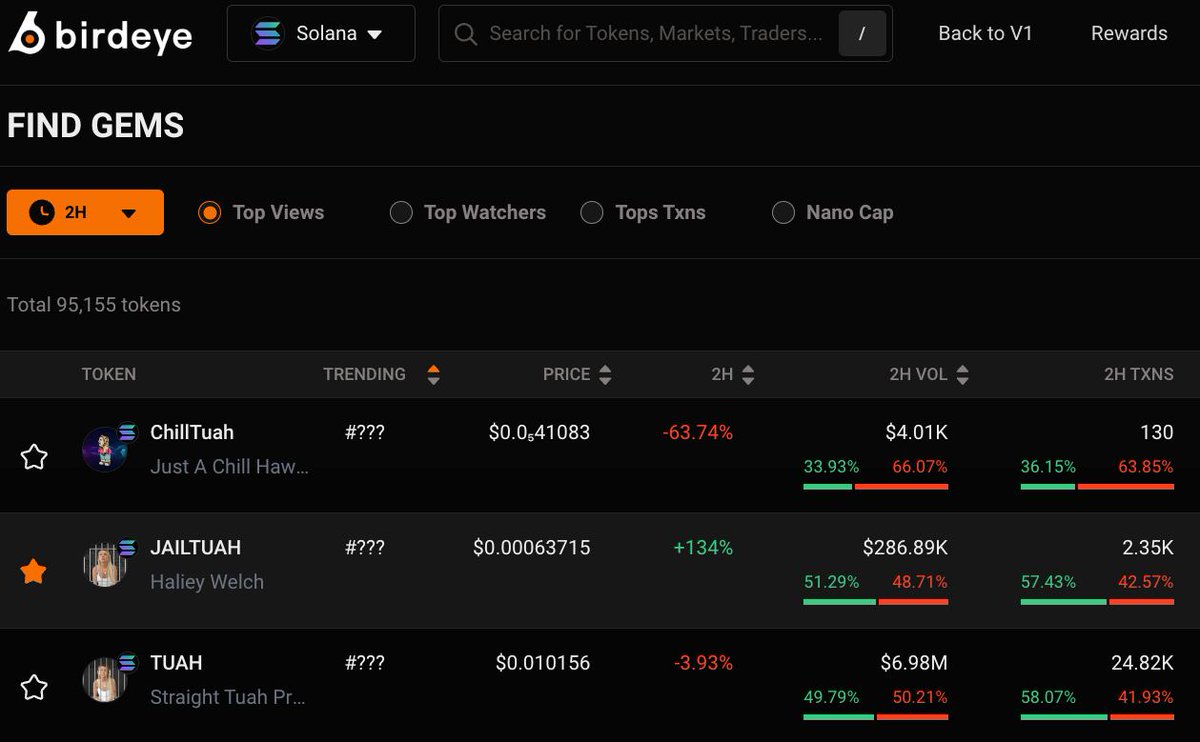Click the ChillTuah buy/sell volume ratio bar
The image size is (1200, 742).
click(875, 487)
